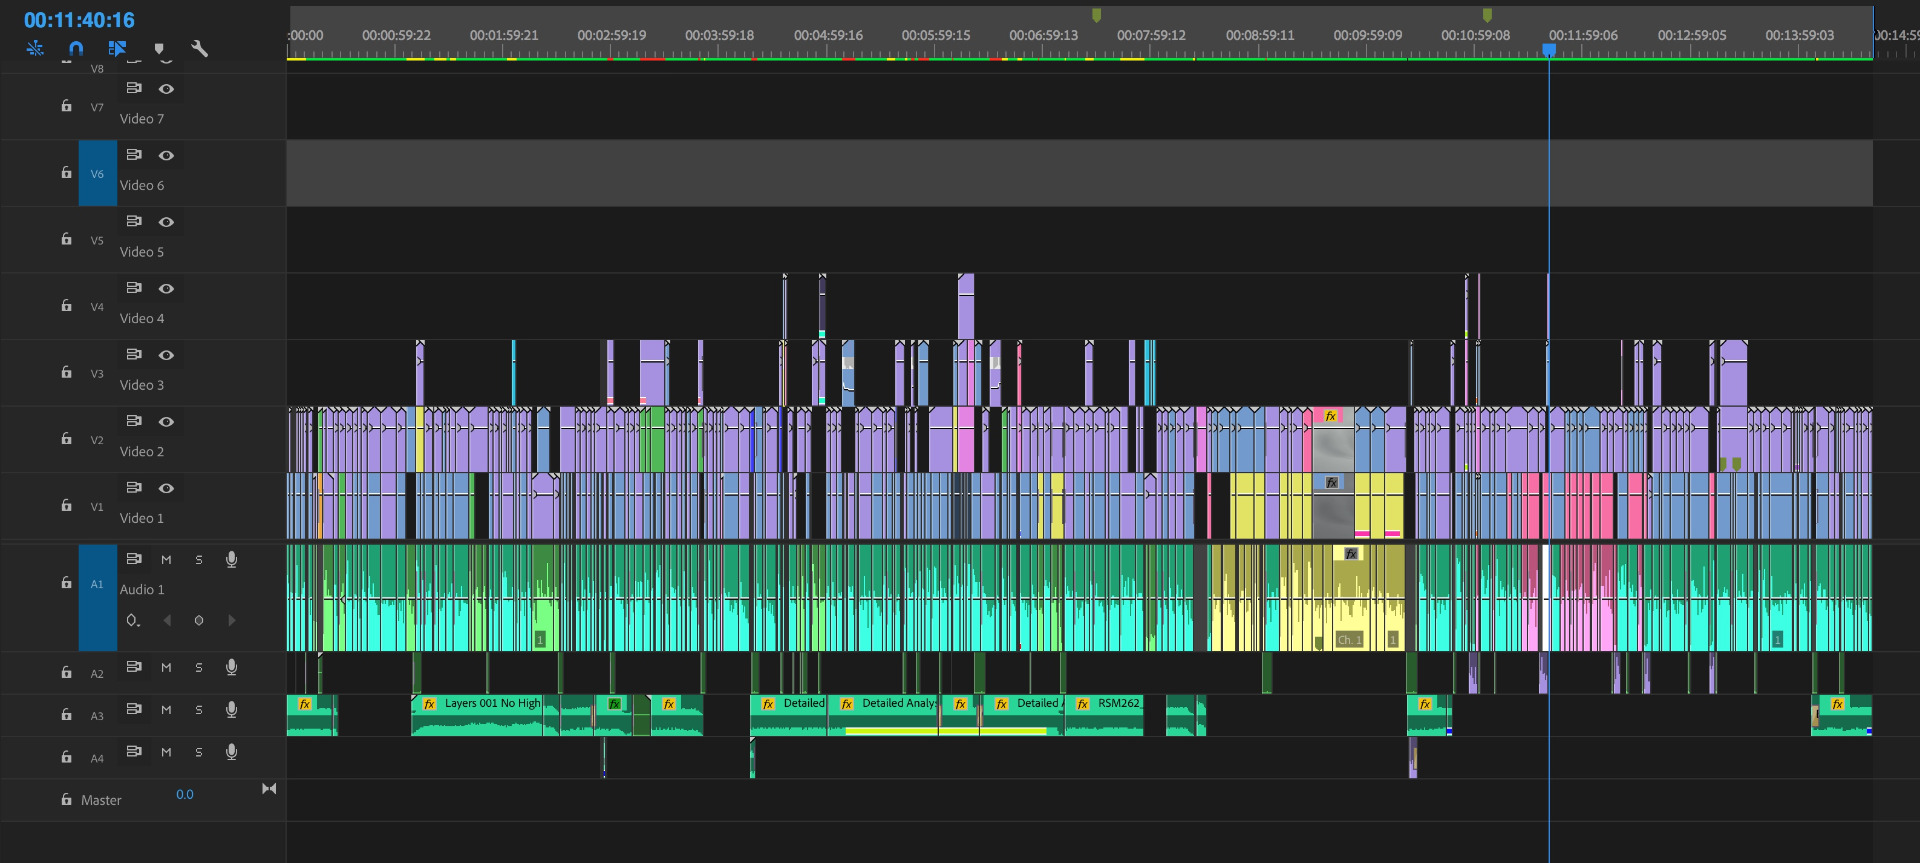Click ruler at 00:04:59:16

pos(828,35)
